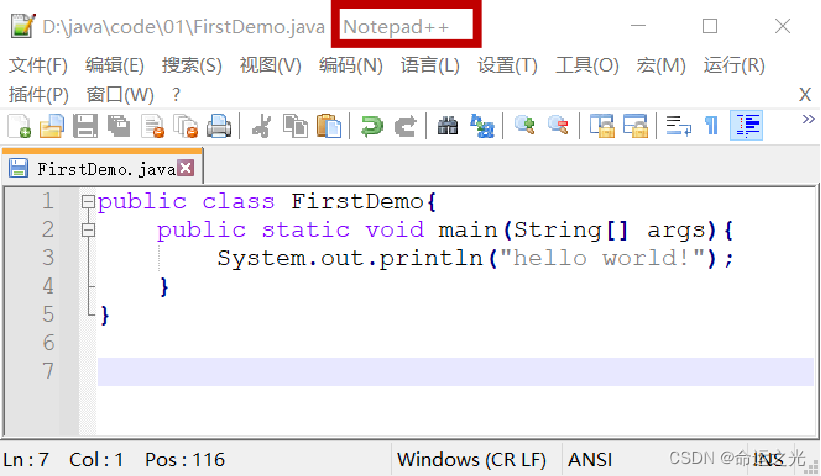Cut selection with the scissors icon

[x=261, y=126]
